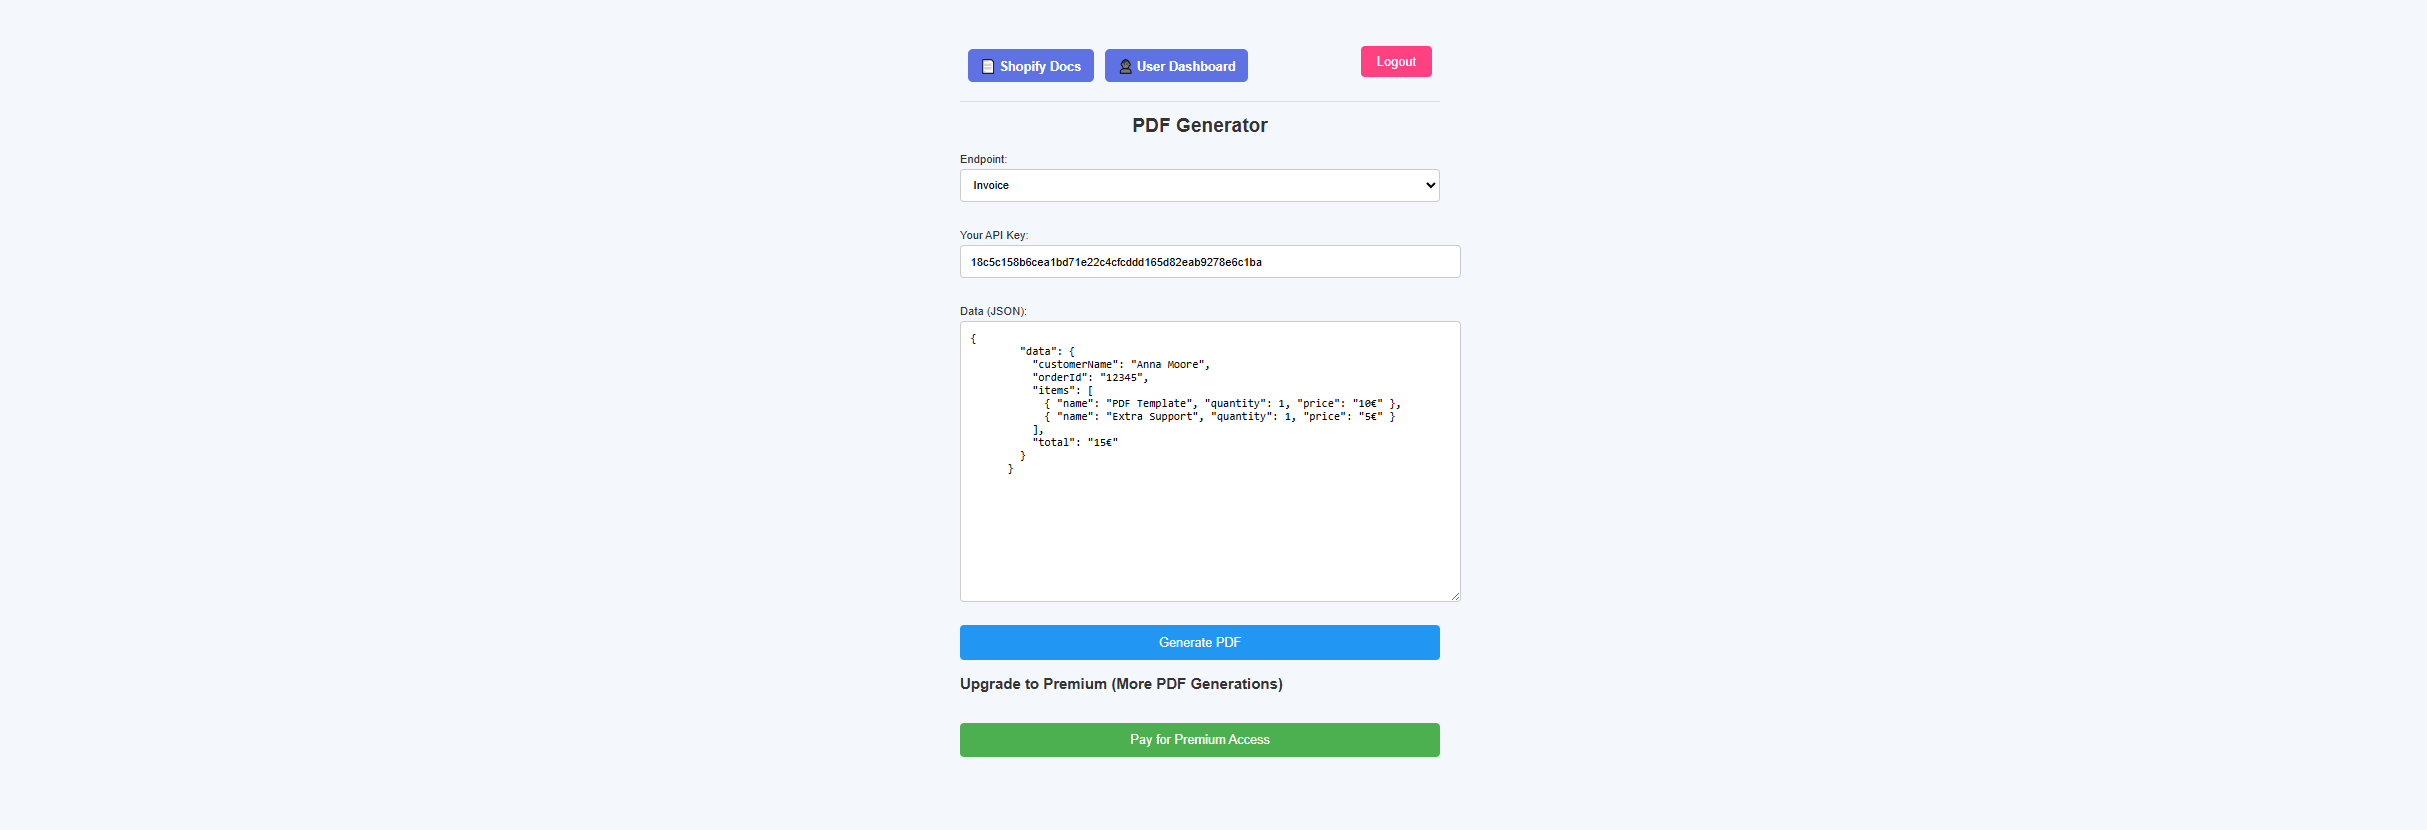The image size is (2427, 830).
Task: Click the document icon on Shopify Docs
Action: pyautogui.click(x=988, y=66)
